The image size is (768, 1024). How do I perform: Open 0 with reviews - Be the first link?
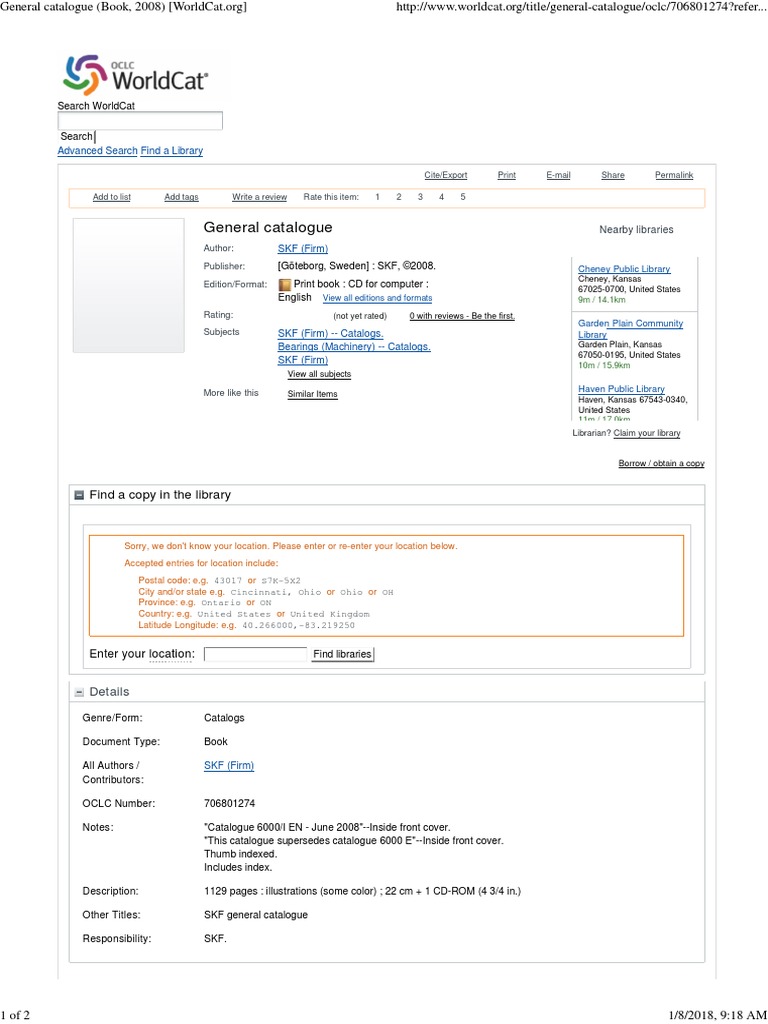tap(462, 316)
